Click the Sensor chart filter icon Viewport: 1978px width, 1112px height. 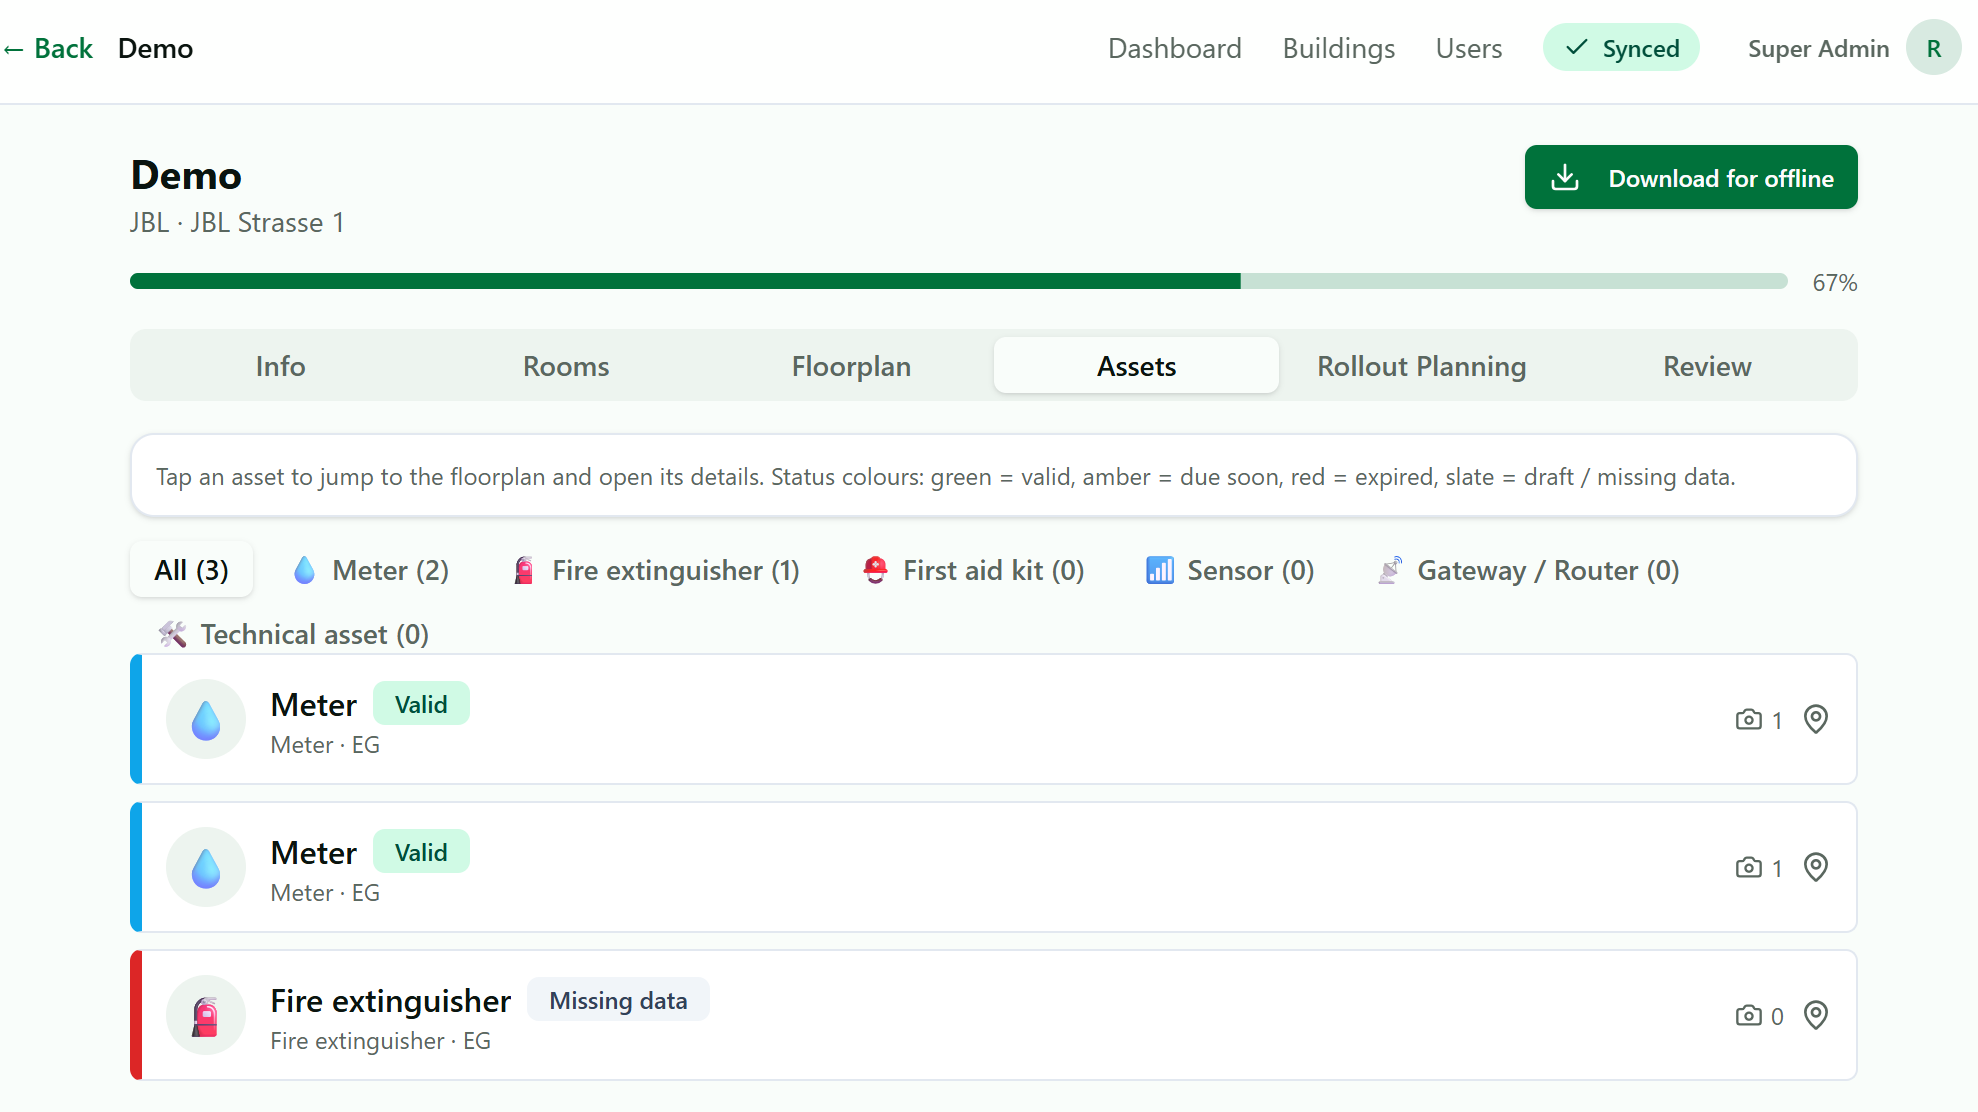point(1159,570)
